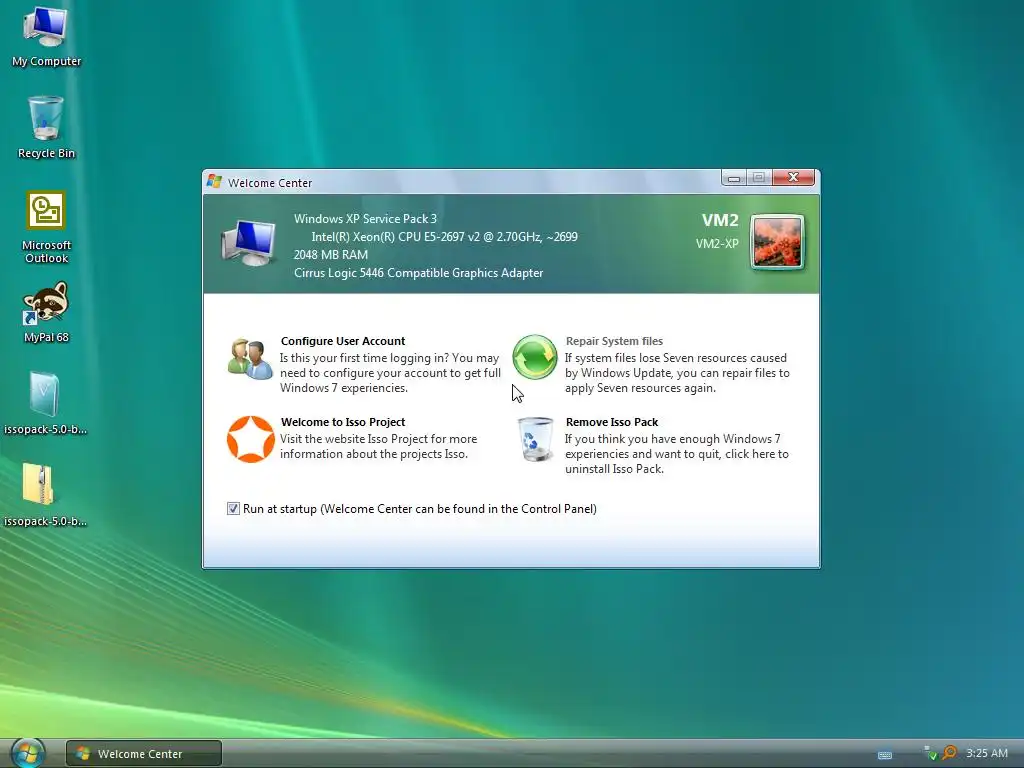Image resolution: width=1024 pixels, height=768 pixels.
Task: Click the 'Visit the website Isso Project' description
Action: (x=378, y=446)
